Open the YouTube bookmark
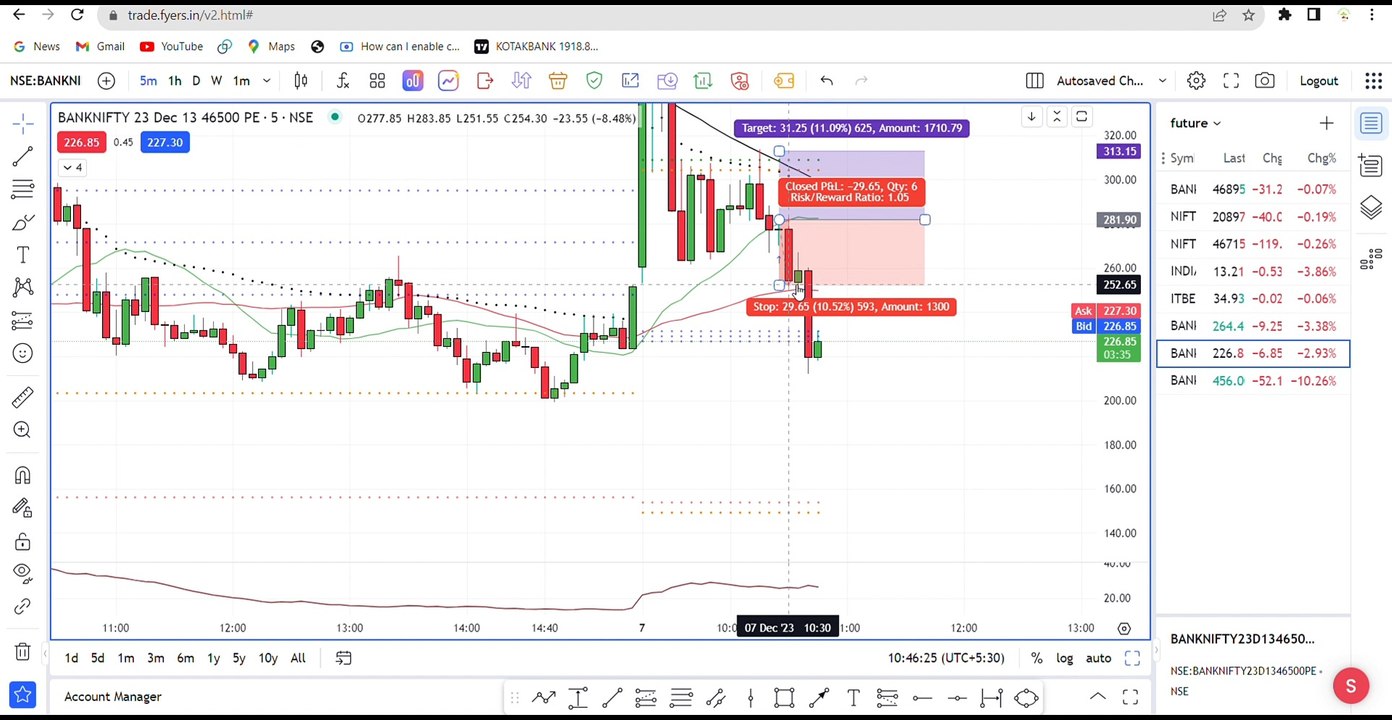Image resolution: width=1392 pixels, height=720 pixels. [x=172, y=46]
